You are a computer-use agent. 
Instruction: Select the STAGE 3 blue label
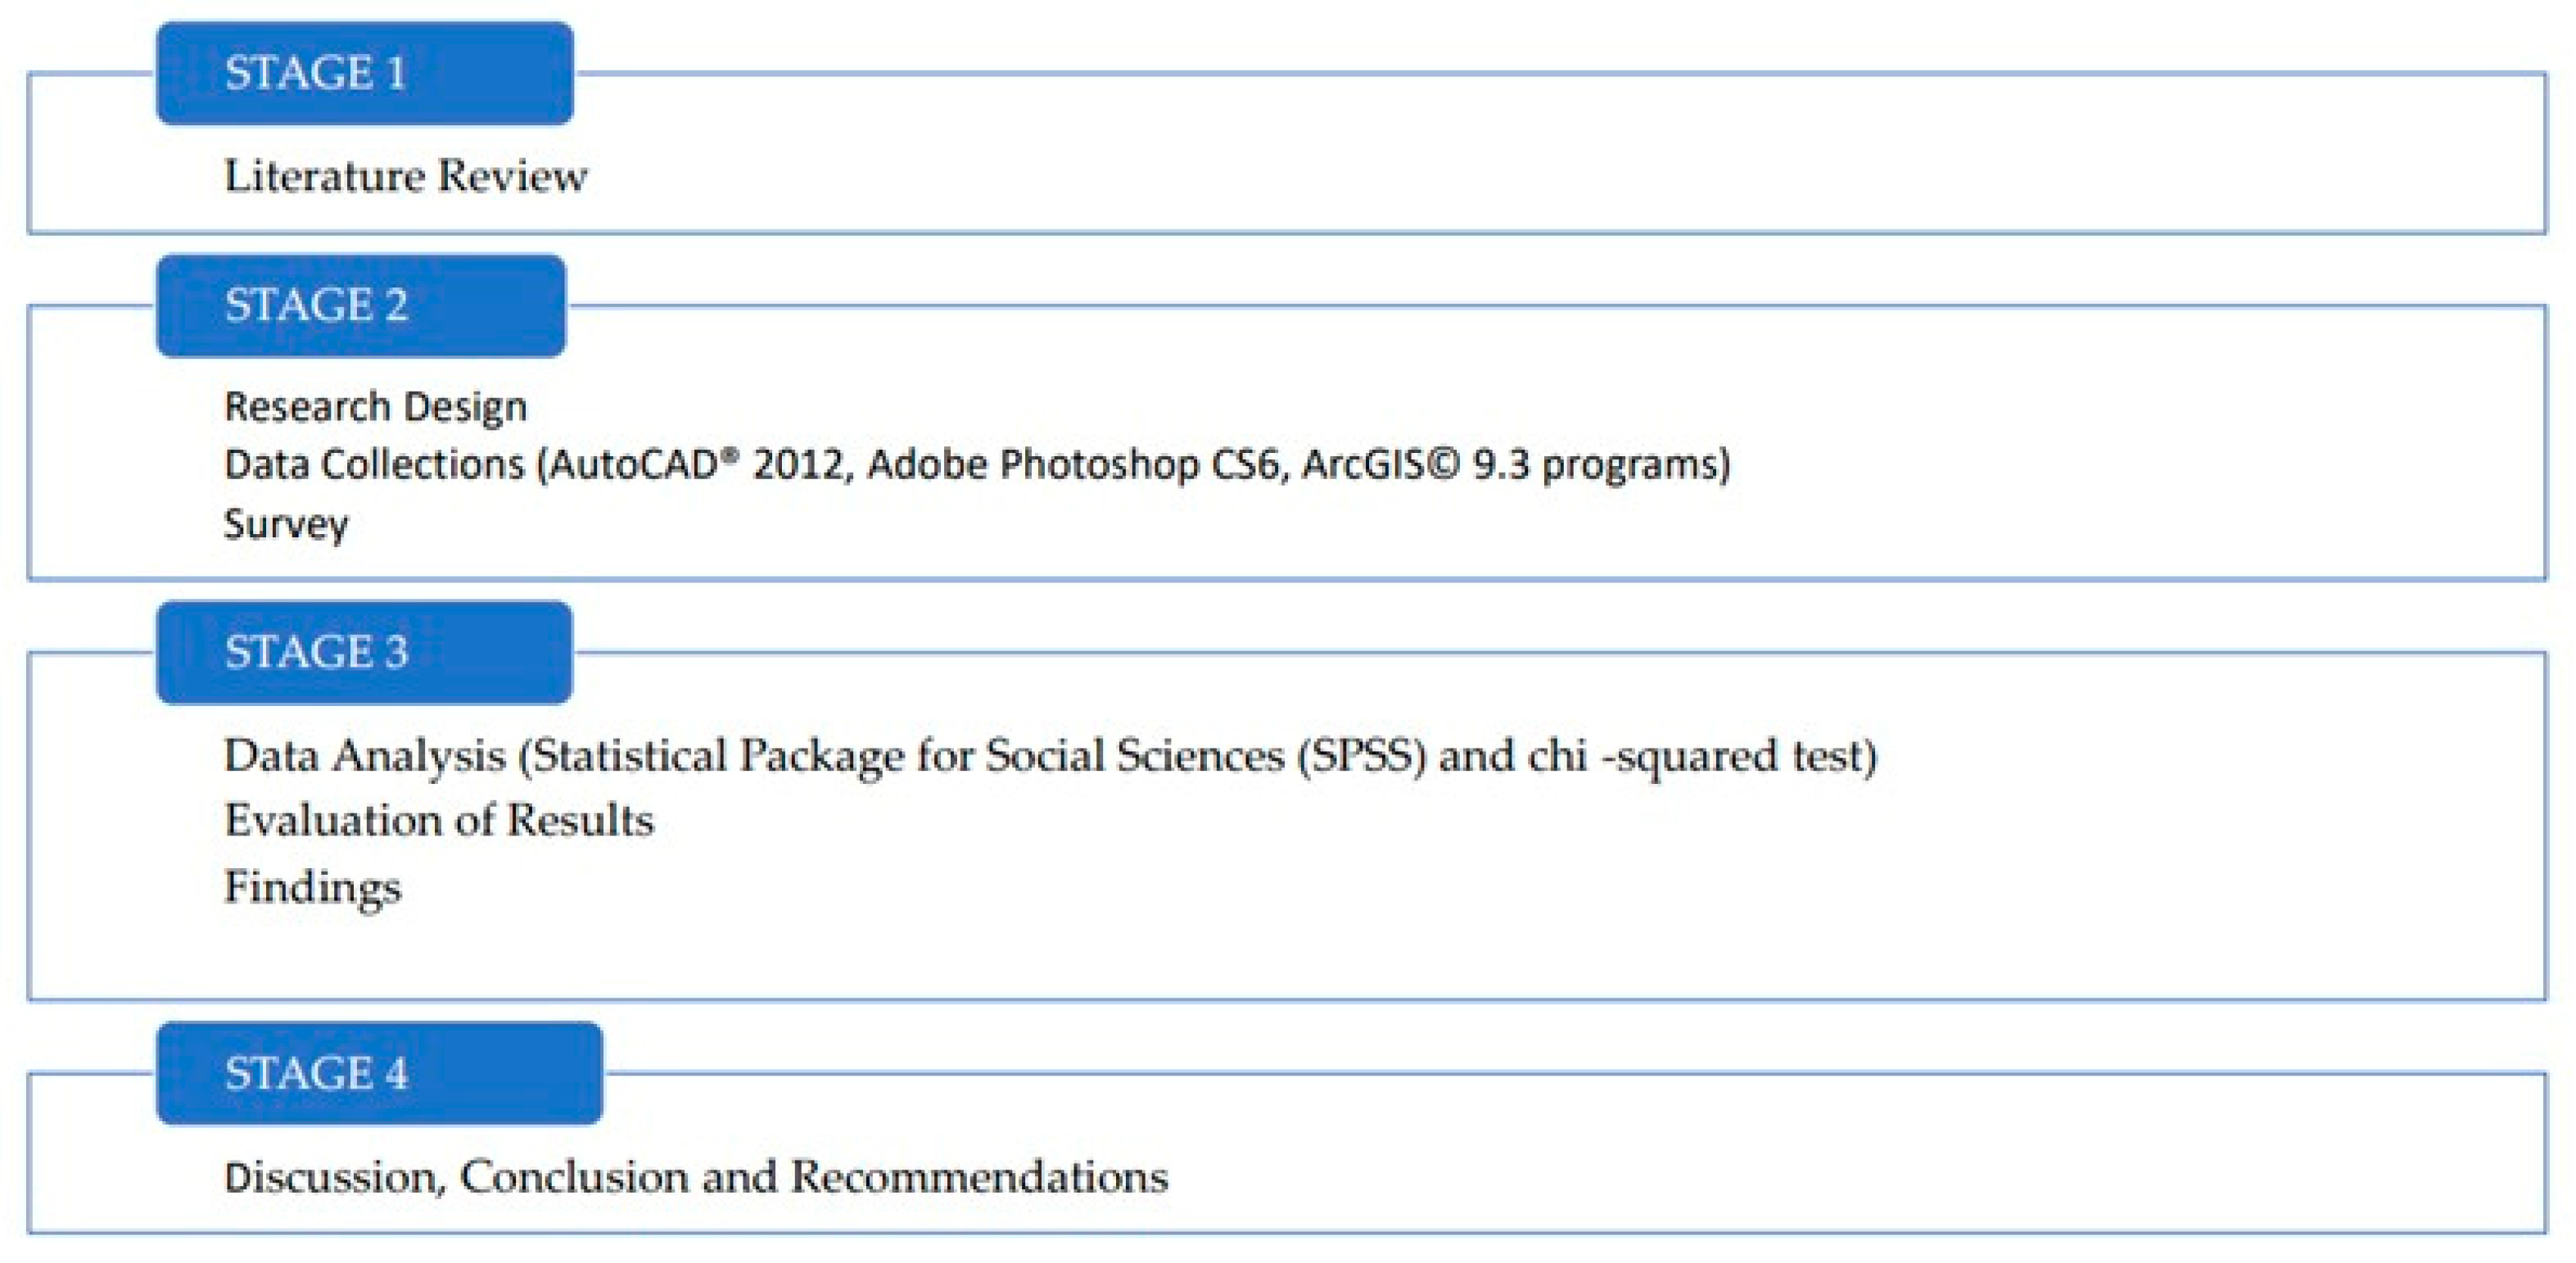pyautogui.click(x=364, y=652)
